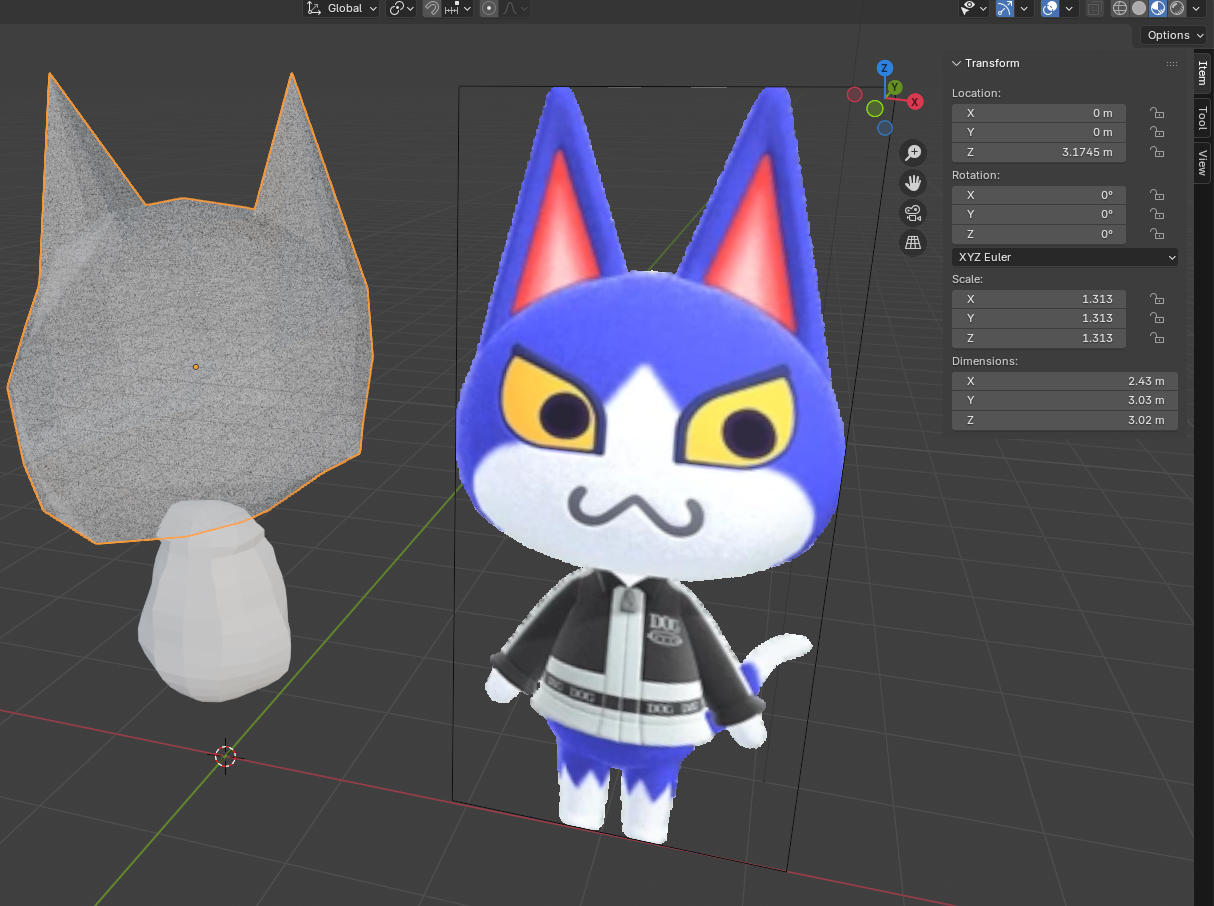Switch to Material Preview shading
1214x906 pixels.
click(x=1158, y=8)
